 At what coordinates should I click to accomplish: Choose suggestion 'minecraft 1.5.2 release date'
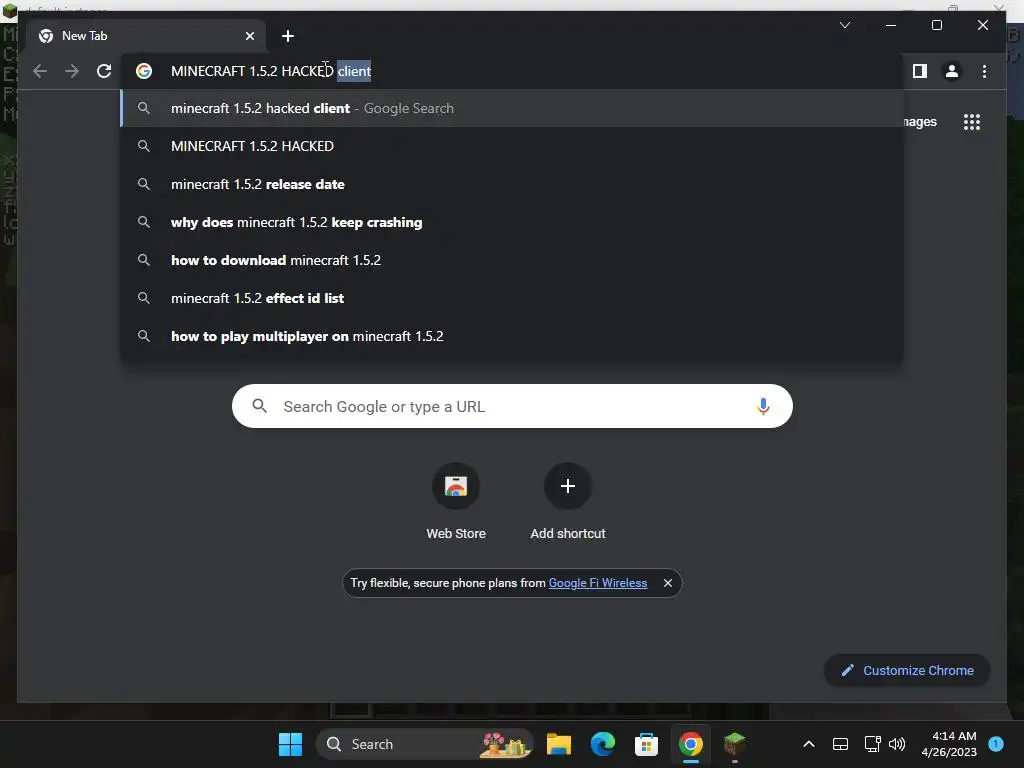click(x=512, y=184)
